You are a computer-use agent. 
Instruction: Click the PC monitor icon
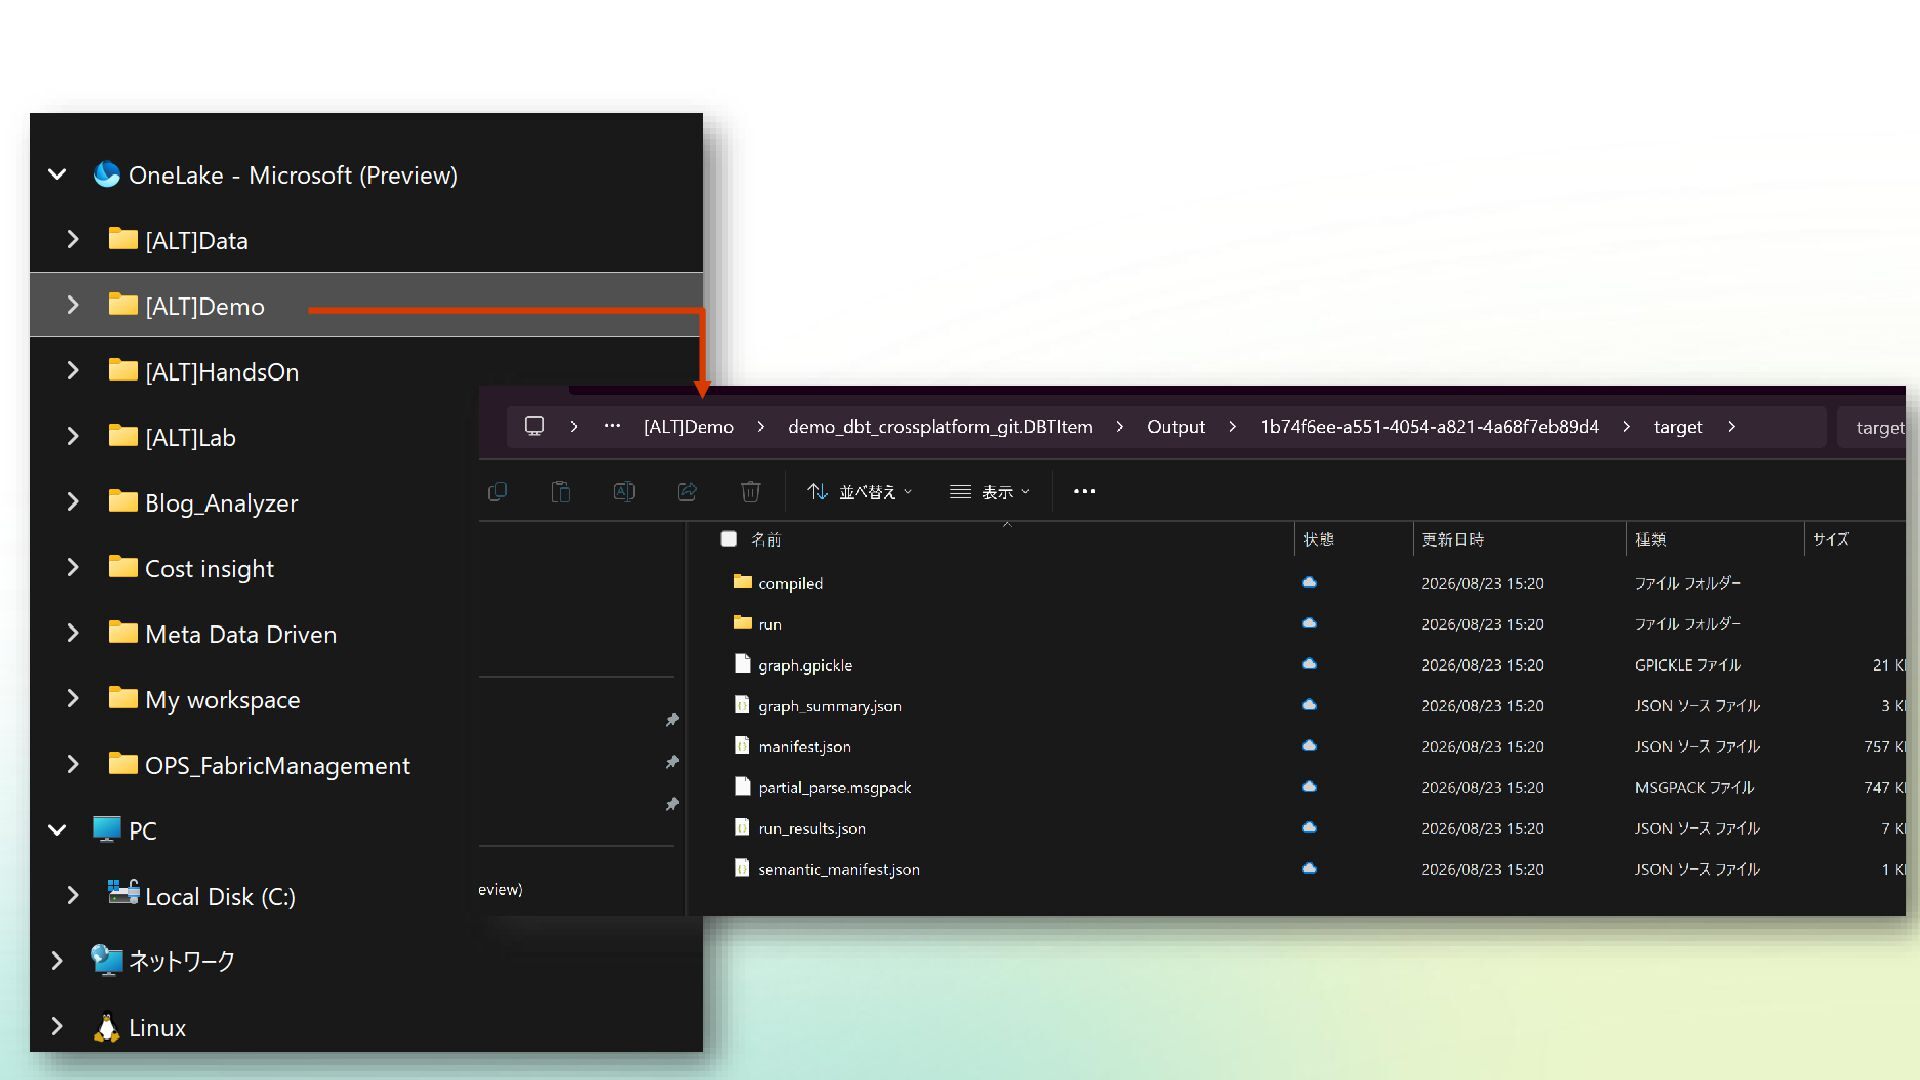tap(107, 830)
